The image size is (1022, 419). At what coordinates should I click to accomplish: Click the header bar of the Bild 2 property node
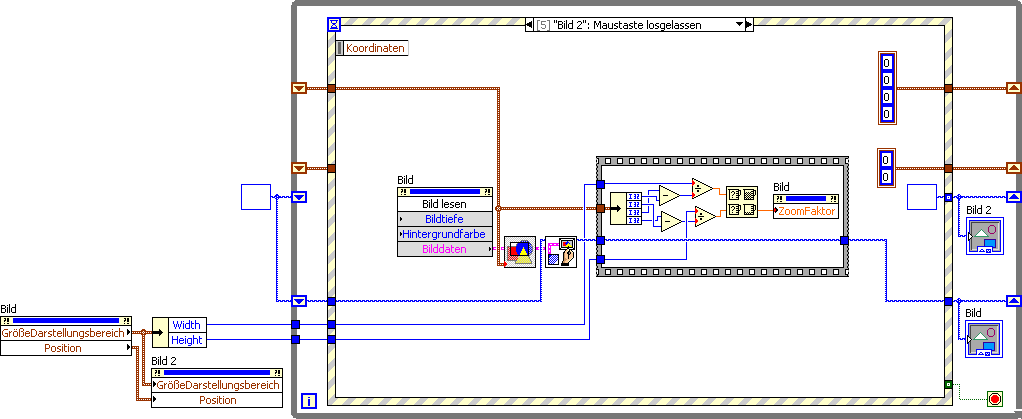click(217, 373)
